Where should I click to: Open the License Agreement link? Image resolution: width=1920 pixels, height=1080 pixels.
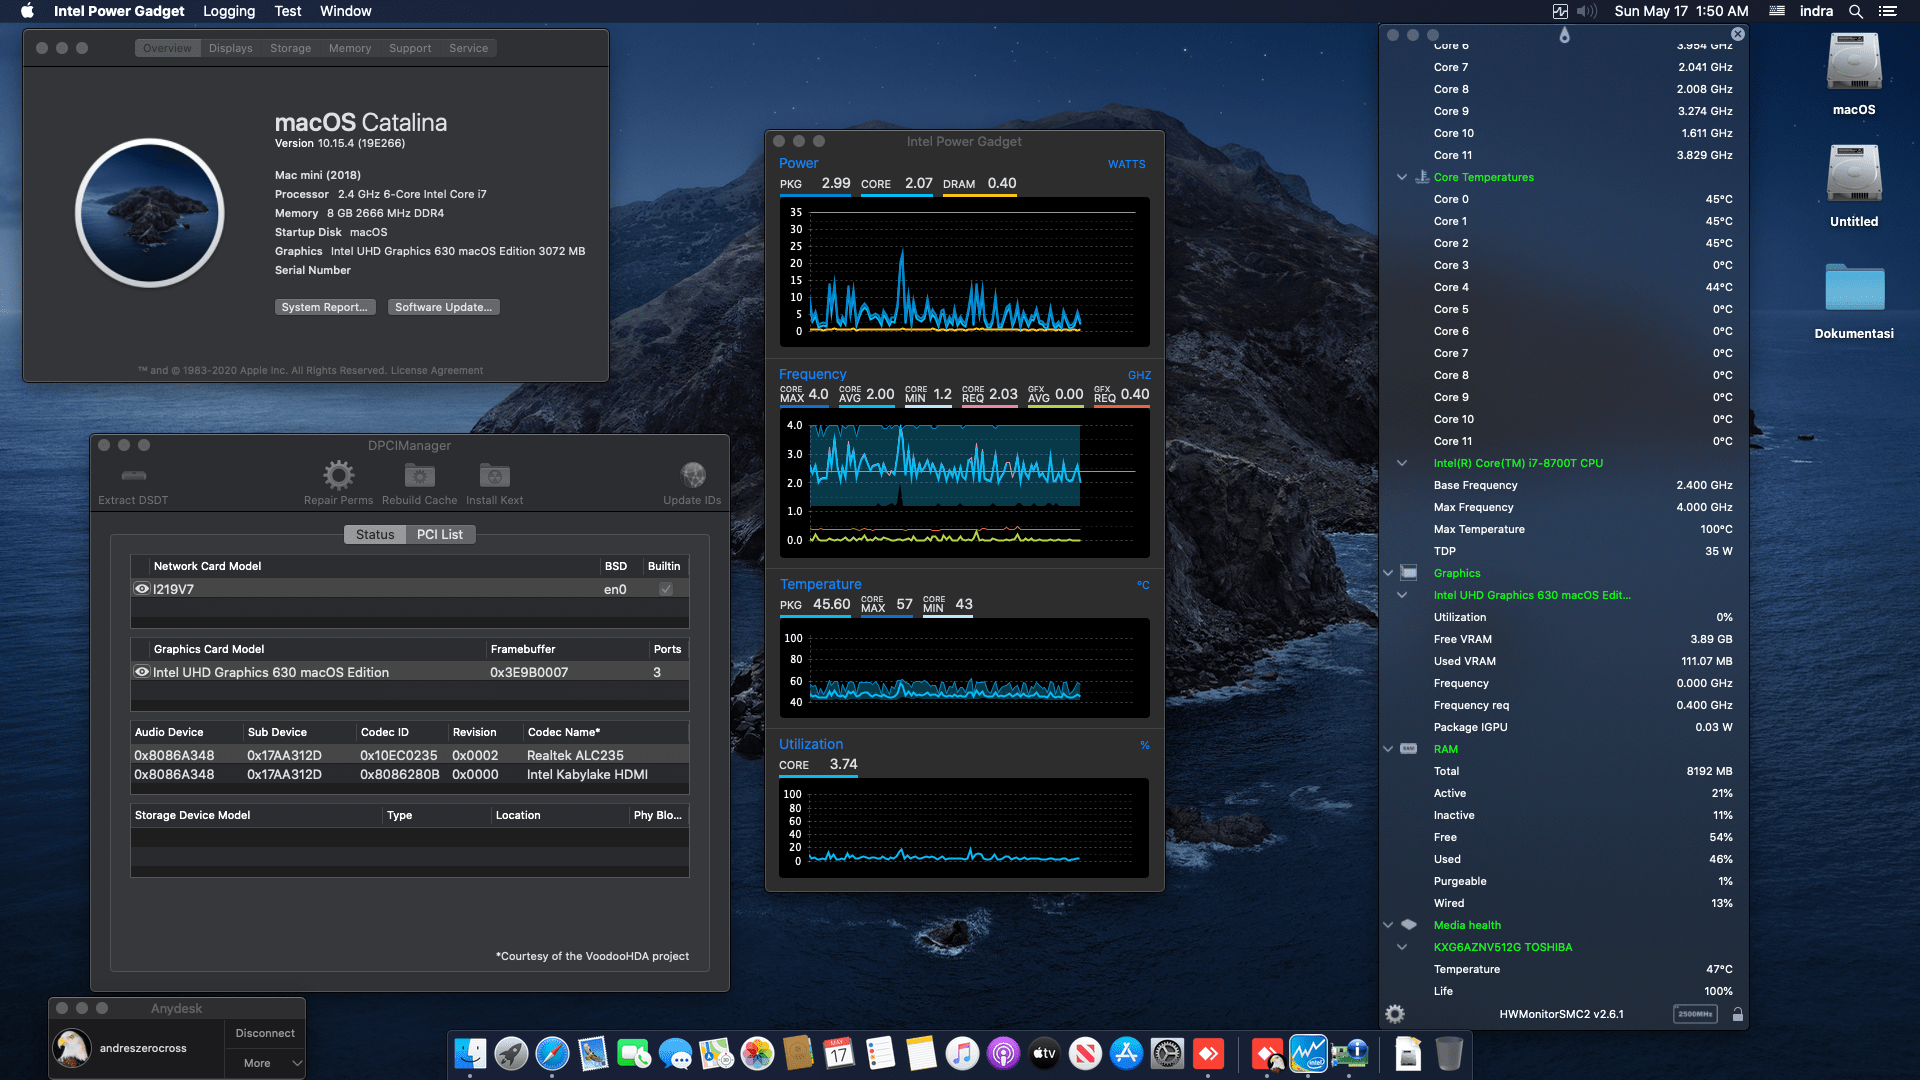click(x=437, y=370)
